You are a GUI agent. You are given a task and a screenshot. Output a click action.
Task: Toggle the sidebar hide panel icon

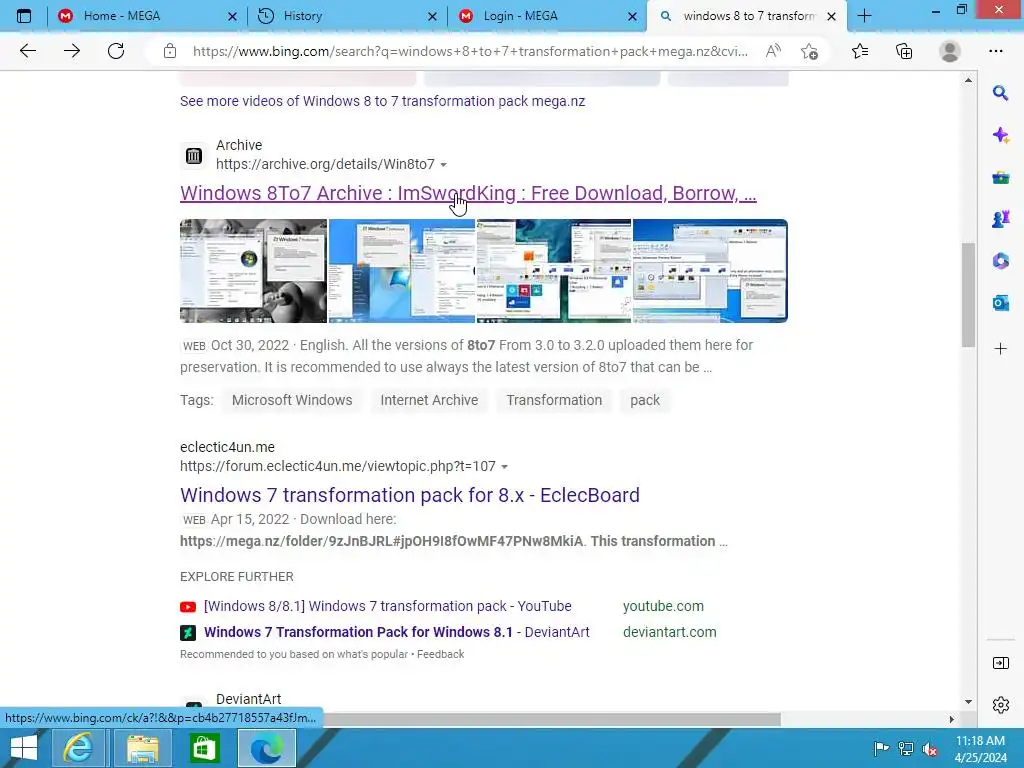pos(1000,663)
